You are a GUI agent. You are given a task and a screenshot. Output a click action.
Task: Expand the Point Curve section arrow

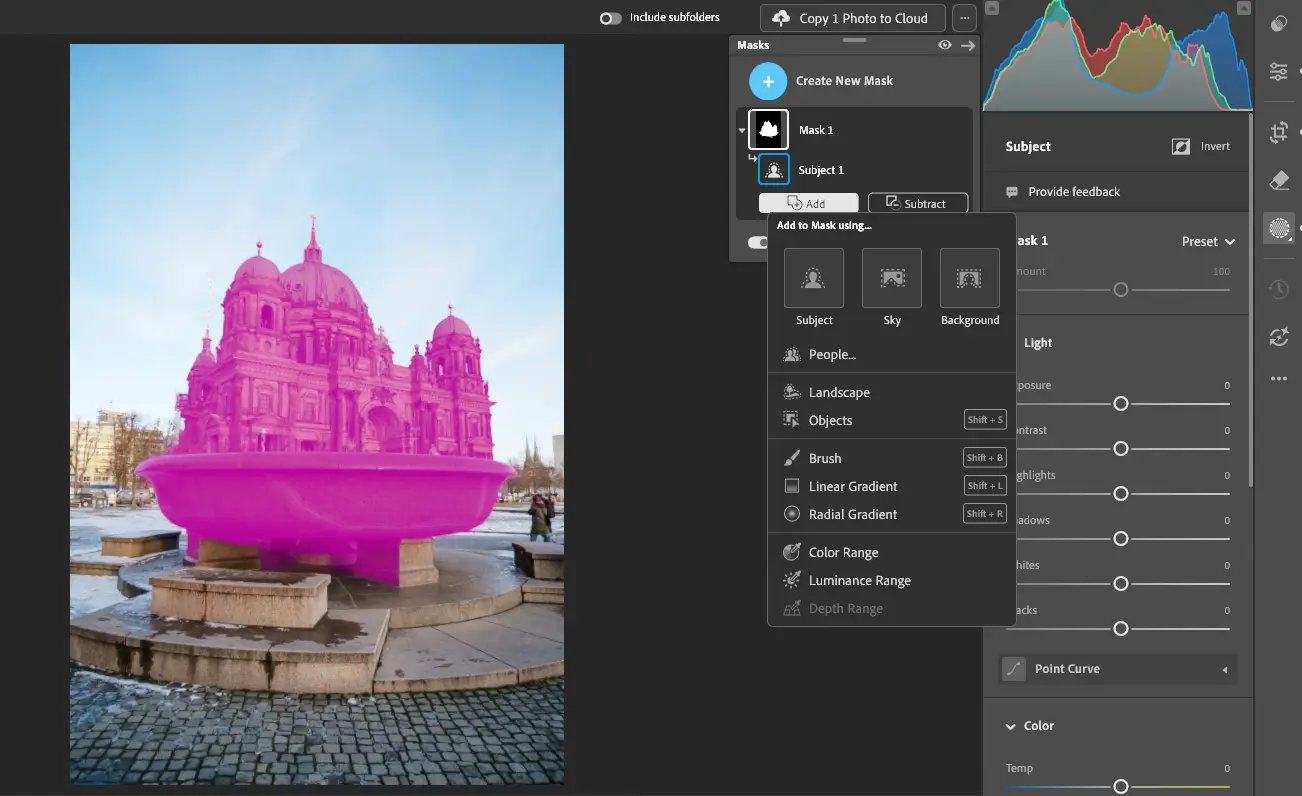pyautogui.click(x=1225, y=669)
